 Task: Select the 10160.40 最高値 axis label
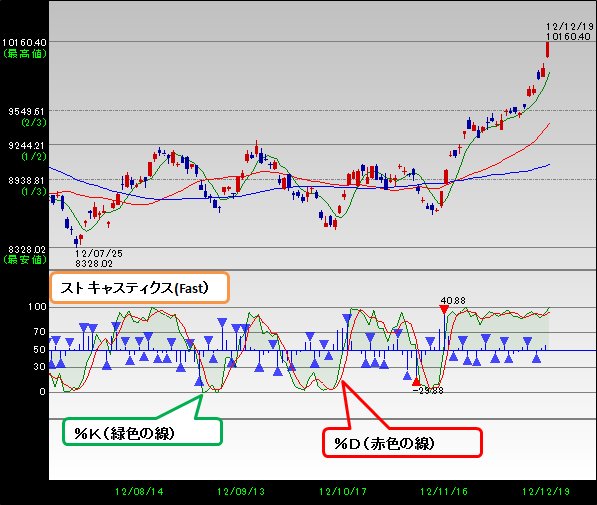point(24,48)
